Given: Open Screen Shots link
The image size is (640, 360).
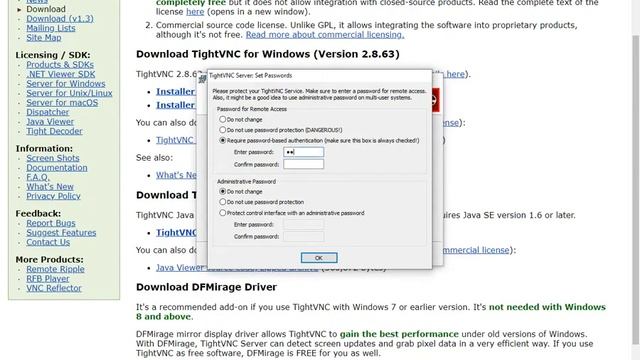Looking at the screenshot, I should pyautogui.click(x=53, y=158).
